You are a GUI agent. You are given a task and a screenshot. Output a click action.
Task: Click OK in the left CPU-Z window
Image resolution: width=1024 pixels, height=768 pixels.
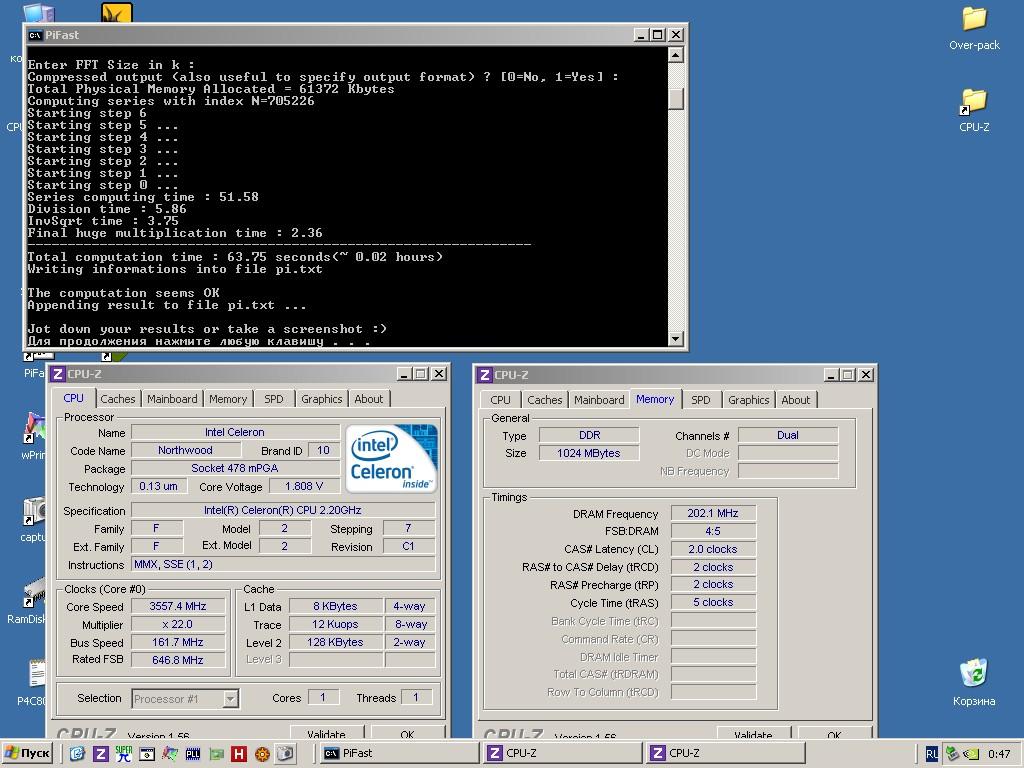pos(408,733)
